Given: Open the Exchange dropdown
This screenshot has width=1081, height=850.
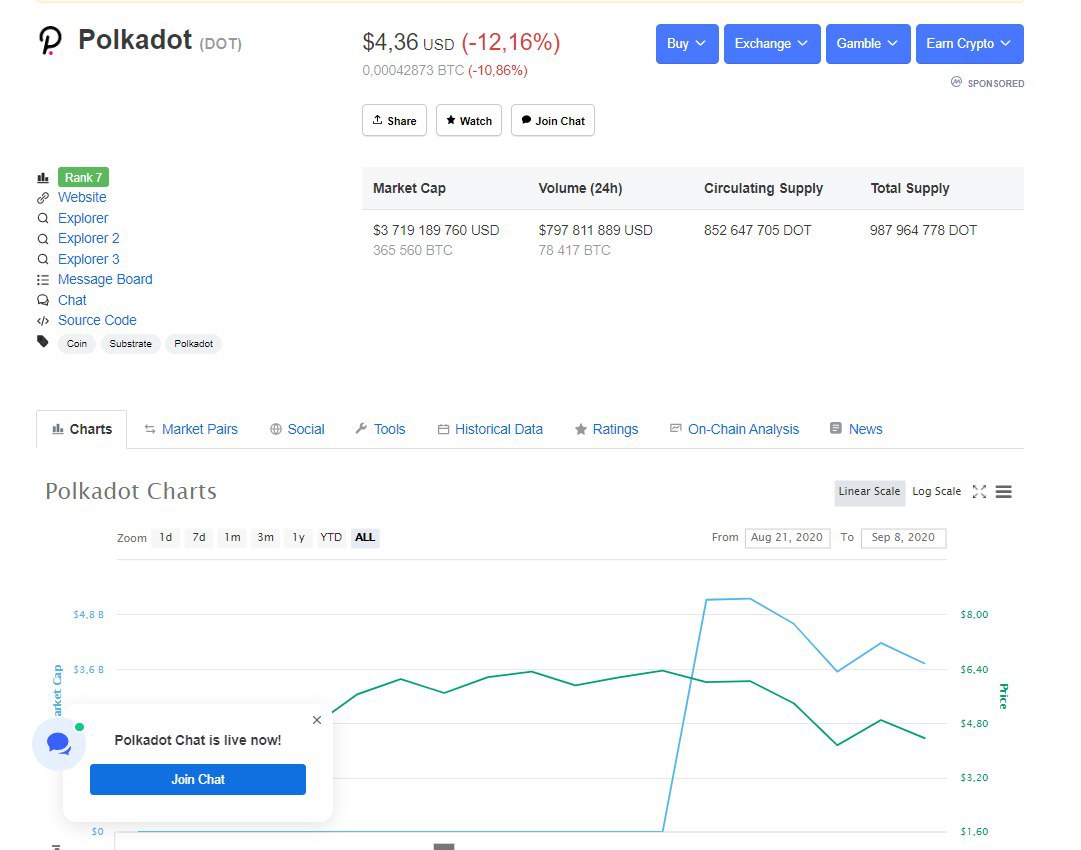Looking at the screenshot, I should [x=772, y=43].
